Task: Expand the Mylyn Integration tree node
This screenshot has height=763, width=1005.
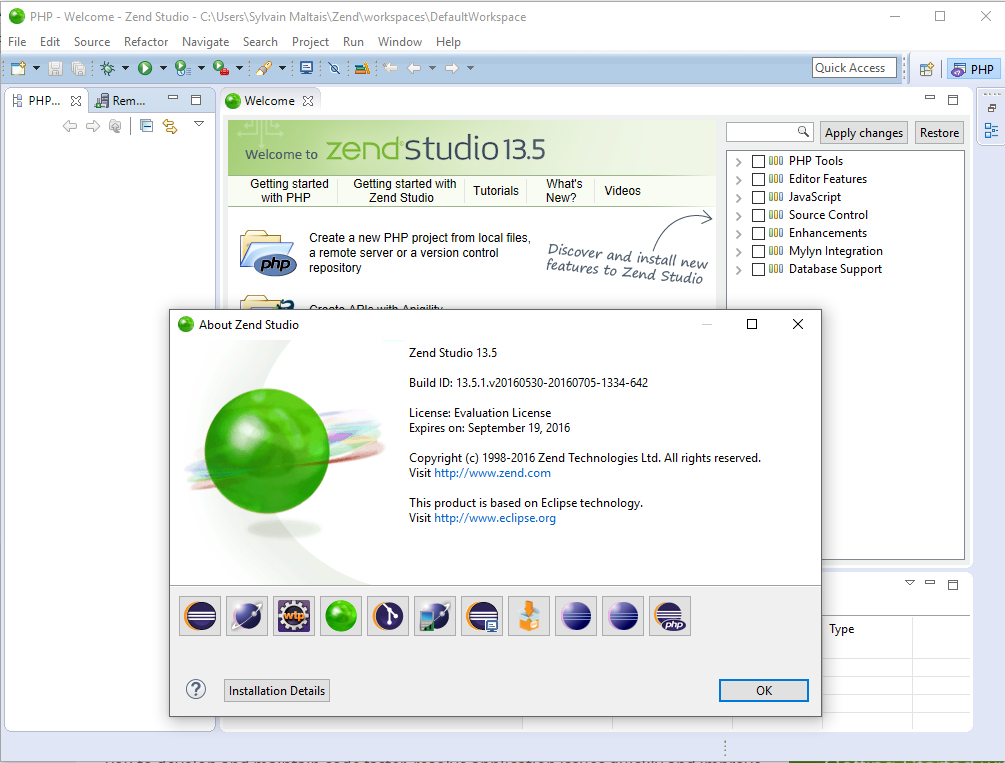Action: tap(738, 252)
